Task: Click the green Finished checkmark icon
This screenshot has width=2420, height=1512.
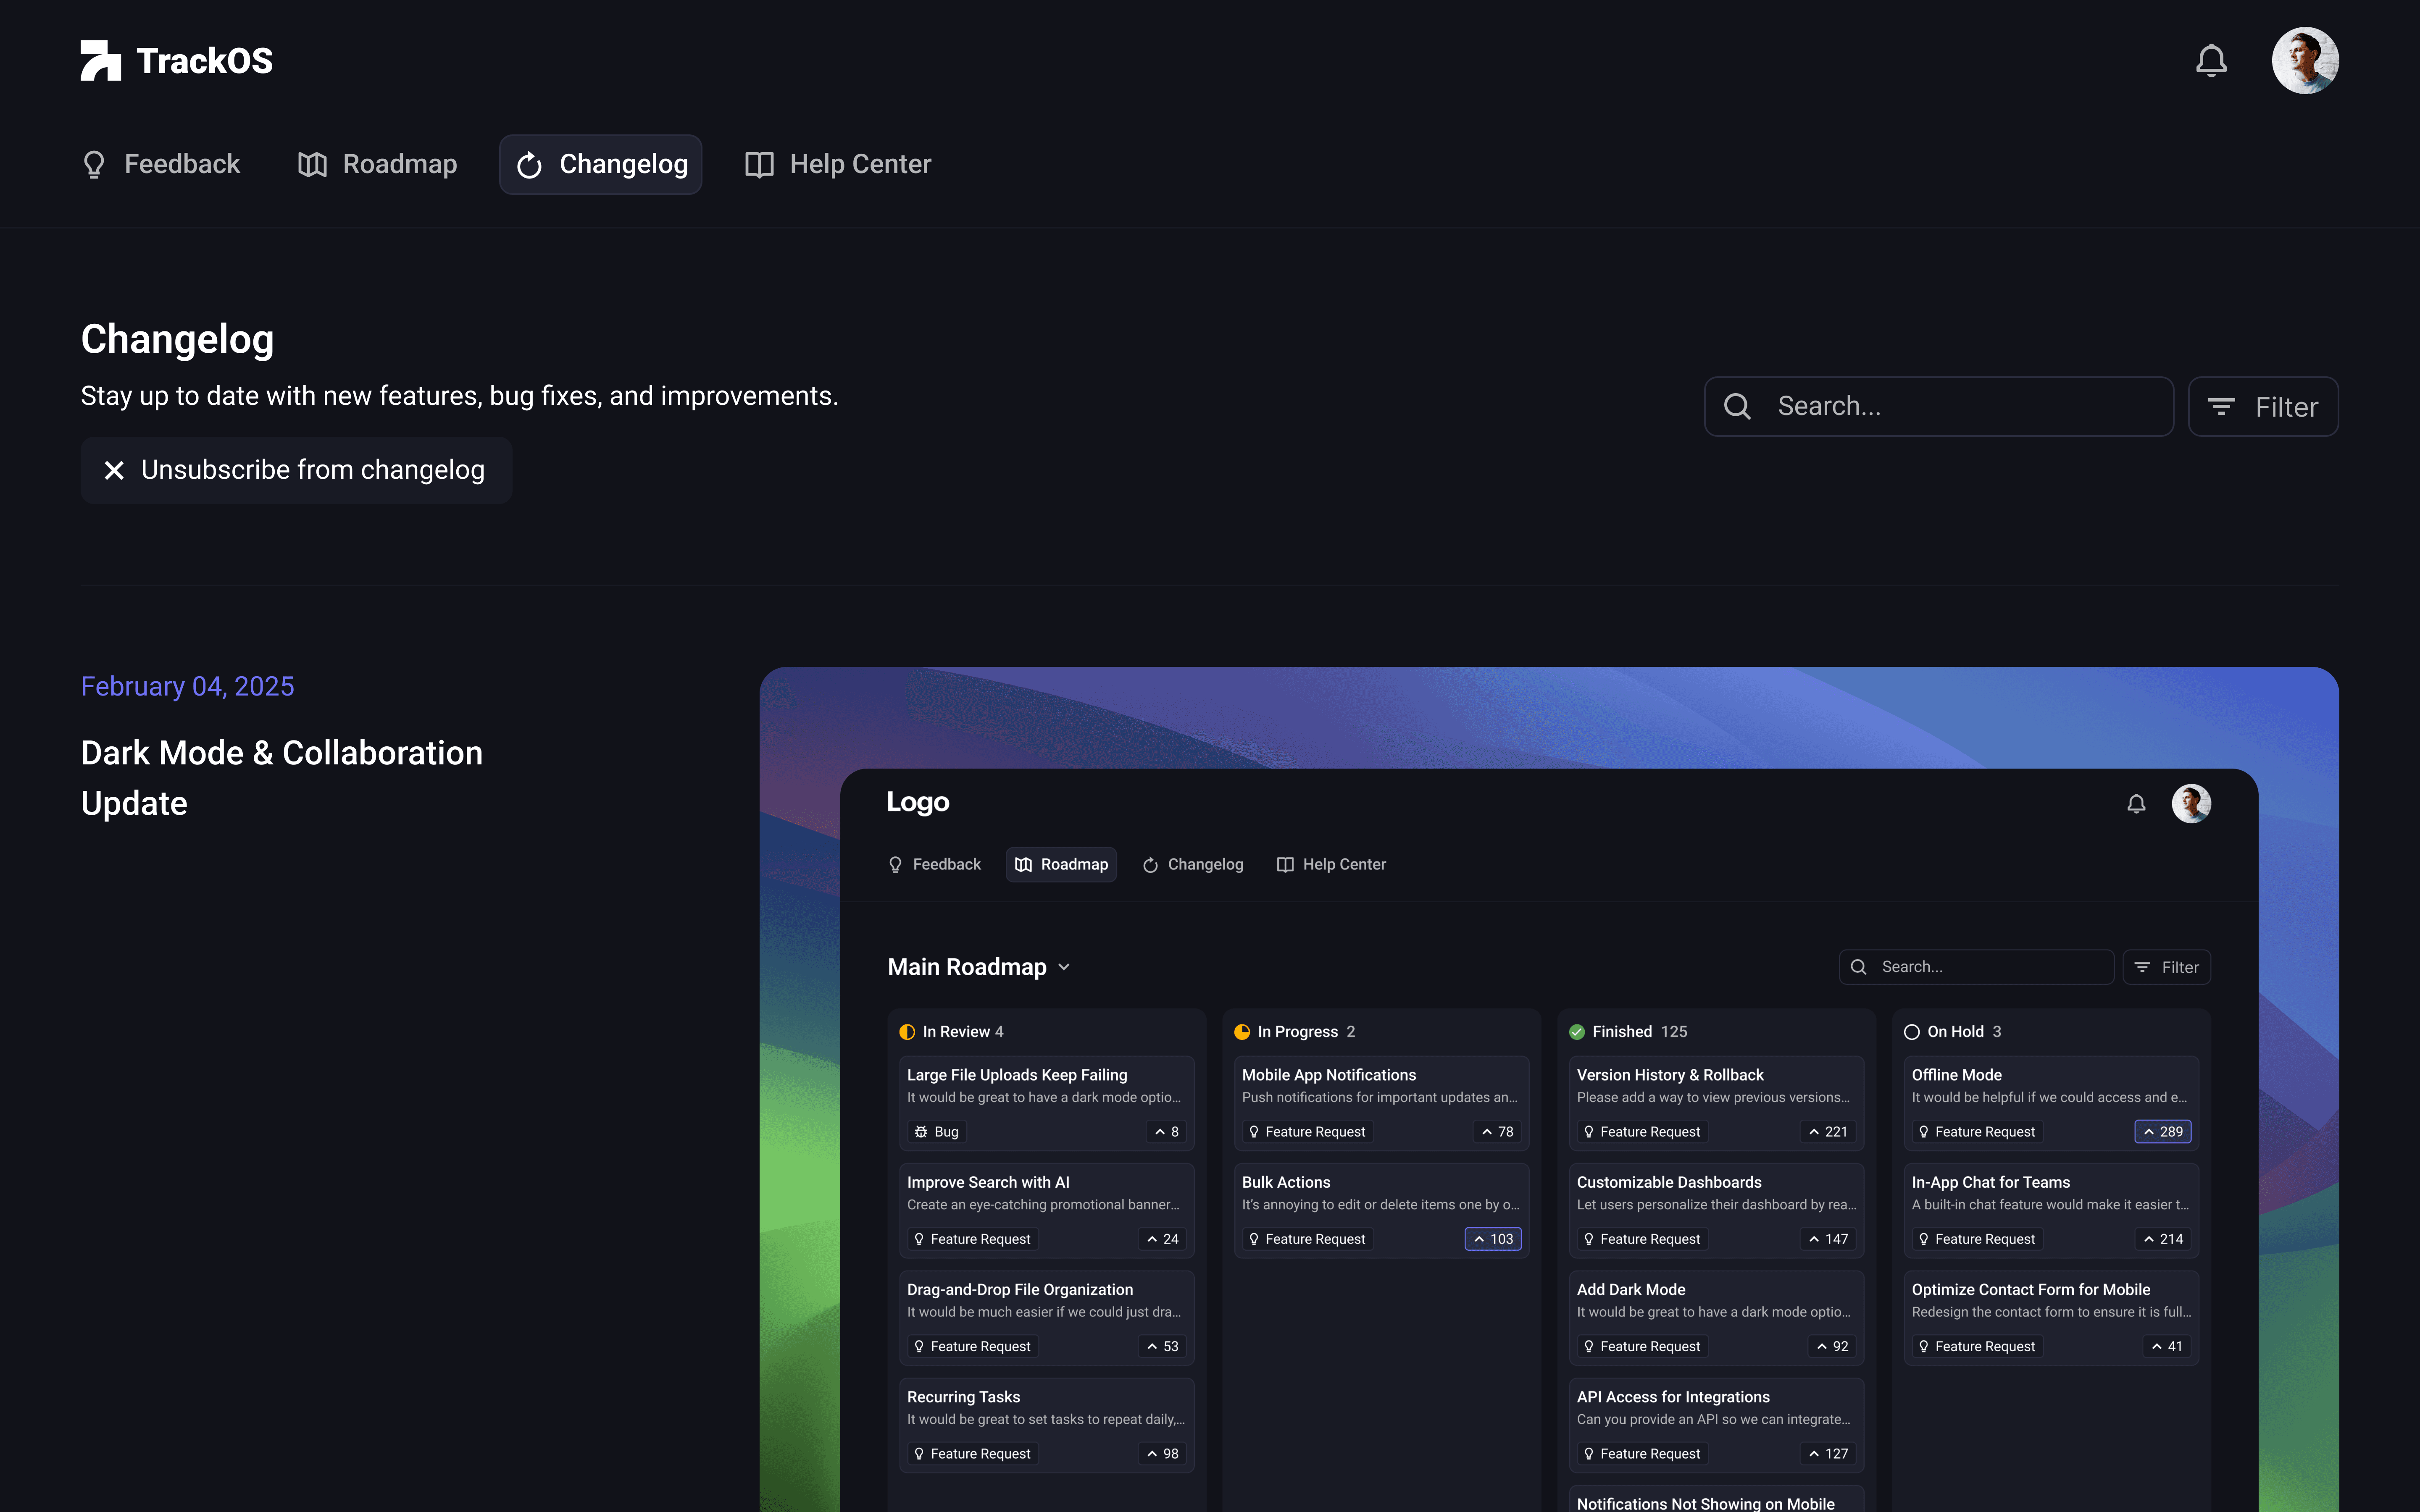Action: coord(1577,1032)
